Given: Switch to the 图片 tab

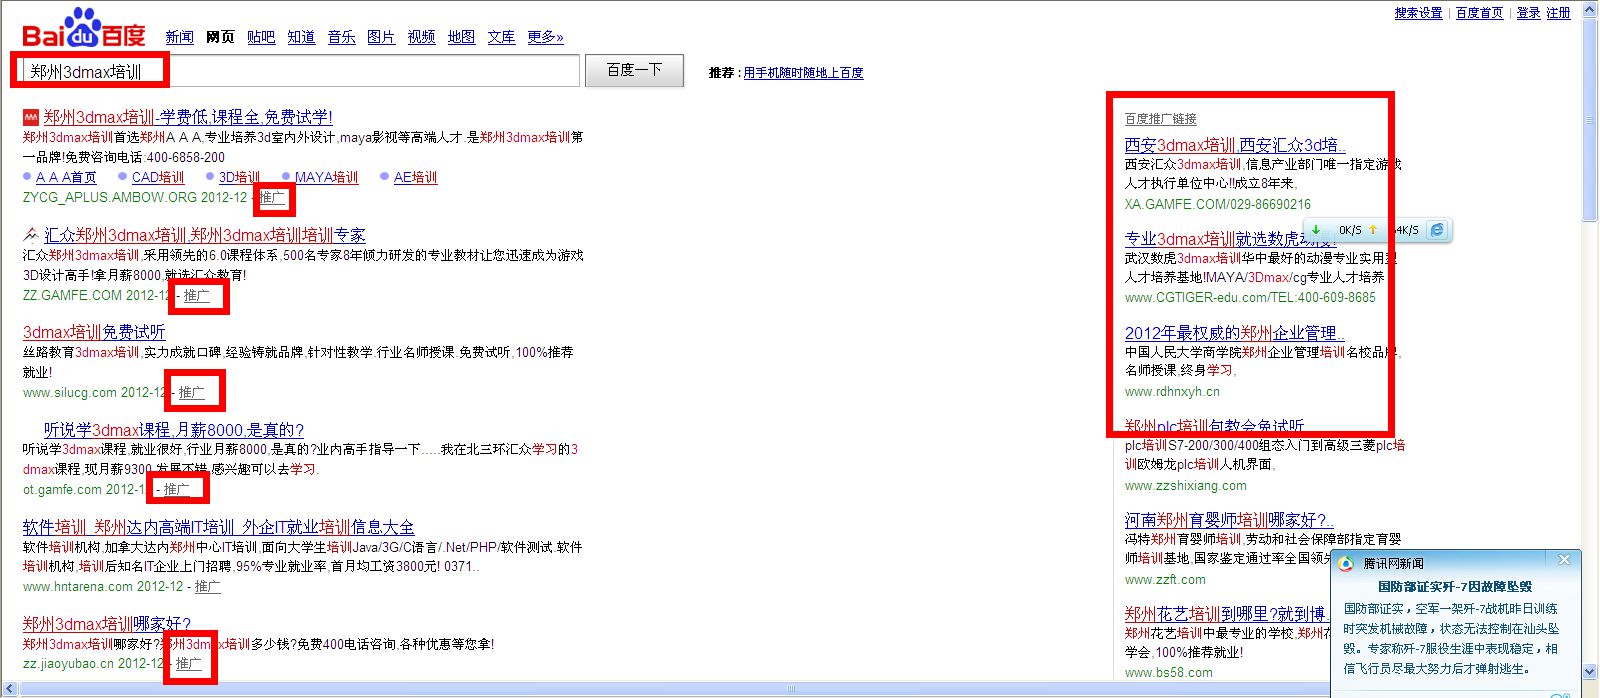Looking at the screenshot, I should pyautogui.click(x=381, y=37).
